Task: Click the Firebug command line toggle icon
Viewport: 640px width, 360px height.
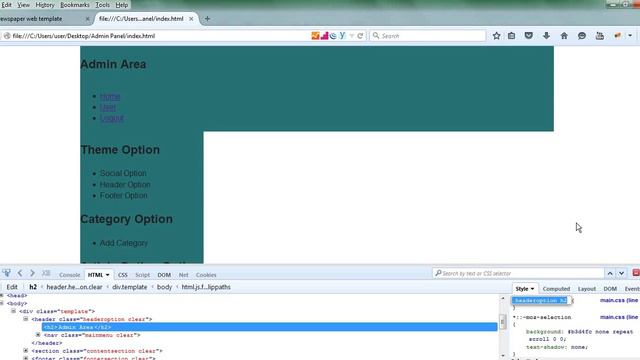Action: 46,273
